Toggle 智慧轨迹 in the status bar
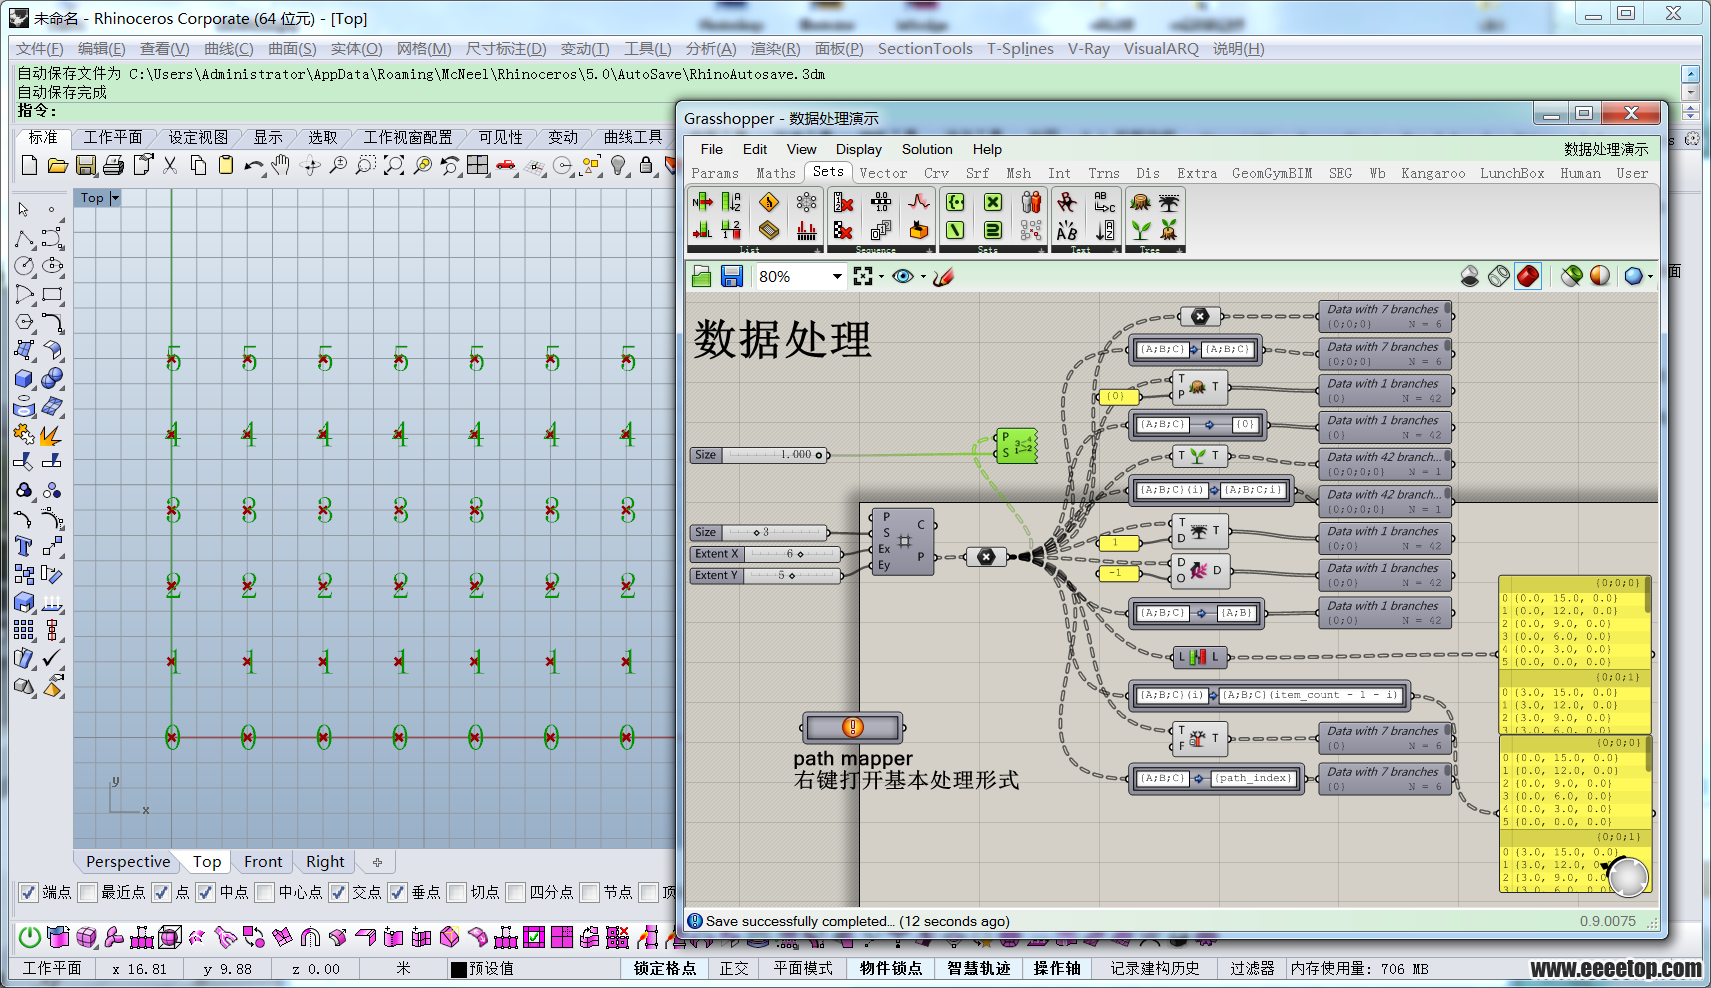1711x988 pixels. tap(979, 968)
